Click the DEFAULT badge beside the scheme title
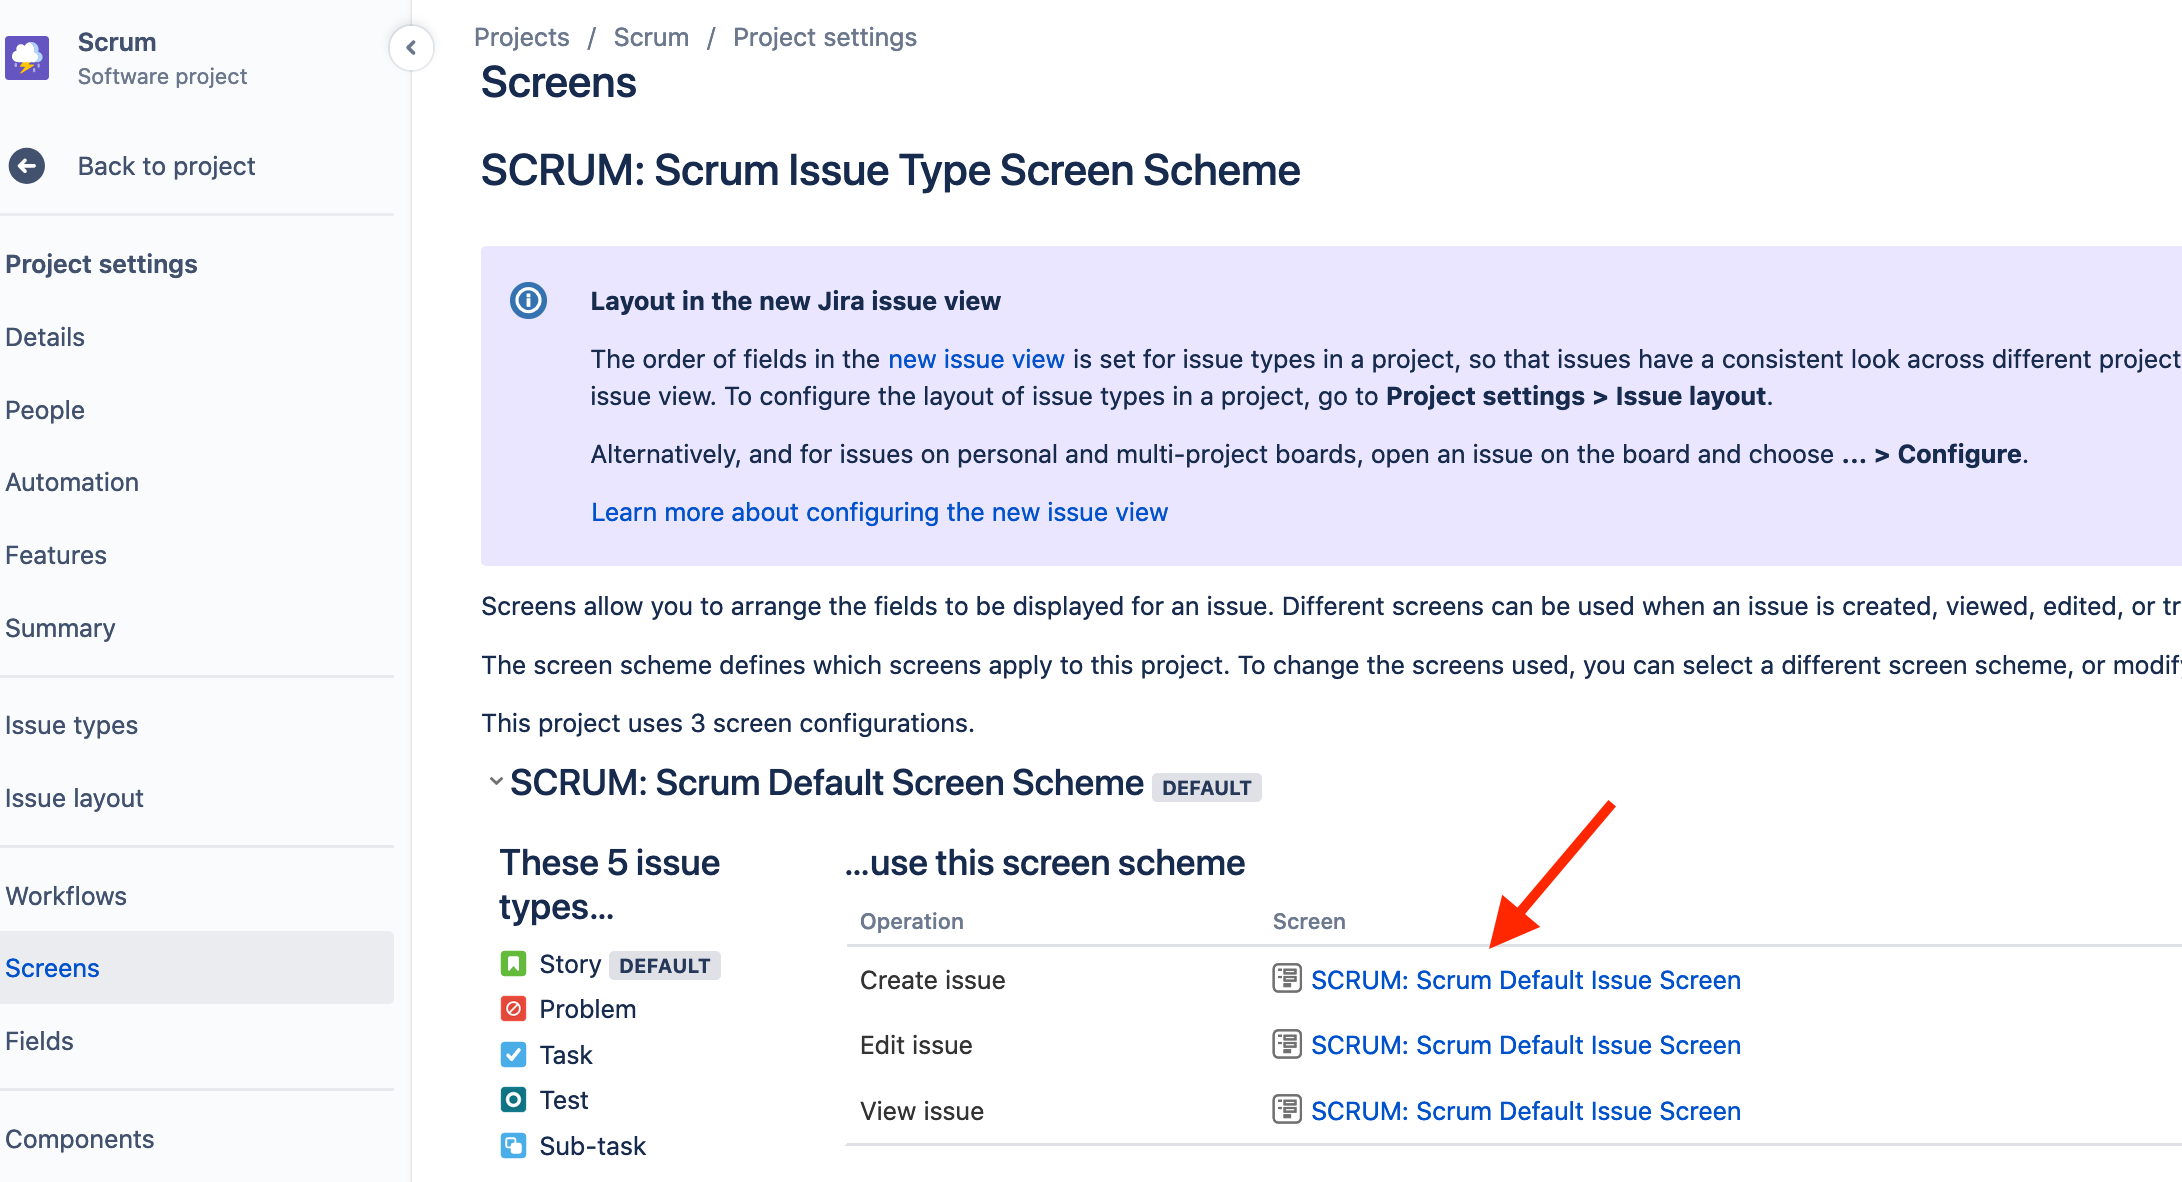Image resolution: width=2182 pixels, height=1182 pixels. tap(1206, 788)
